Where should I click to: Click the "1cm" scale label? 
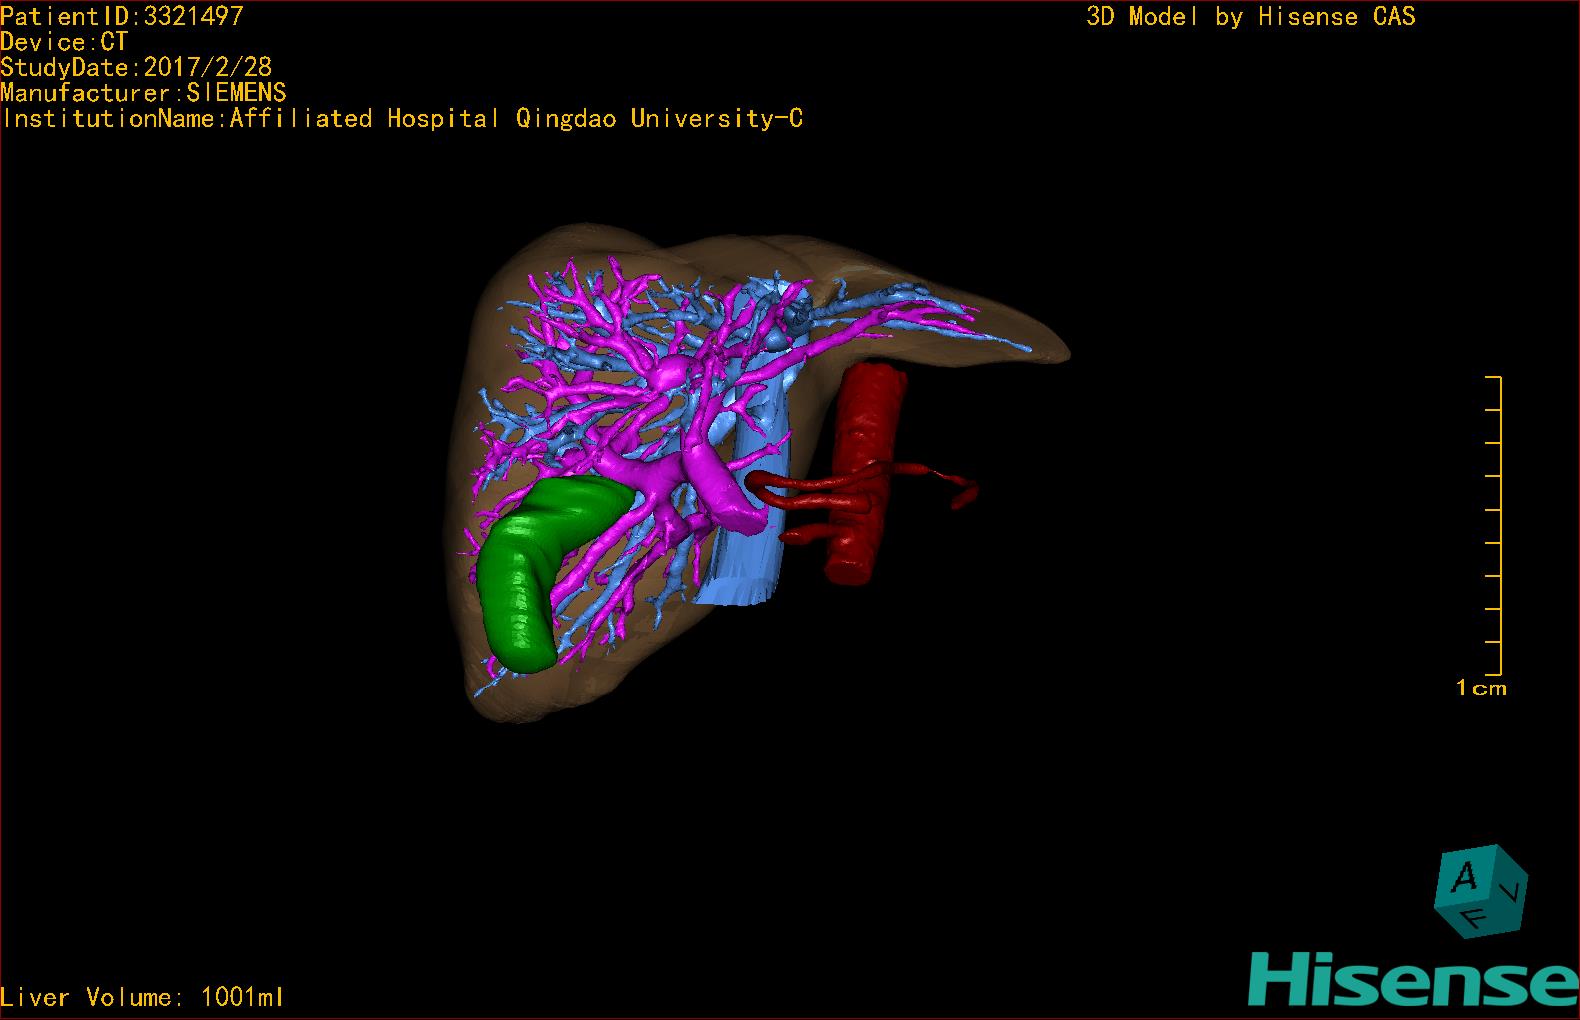click(x=1481, y=688)
